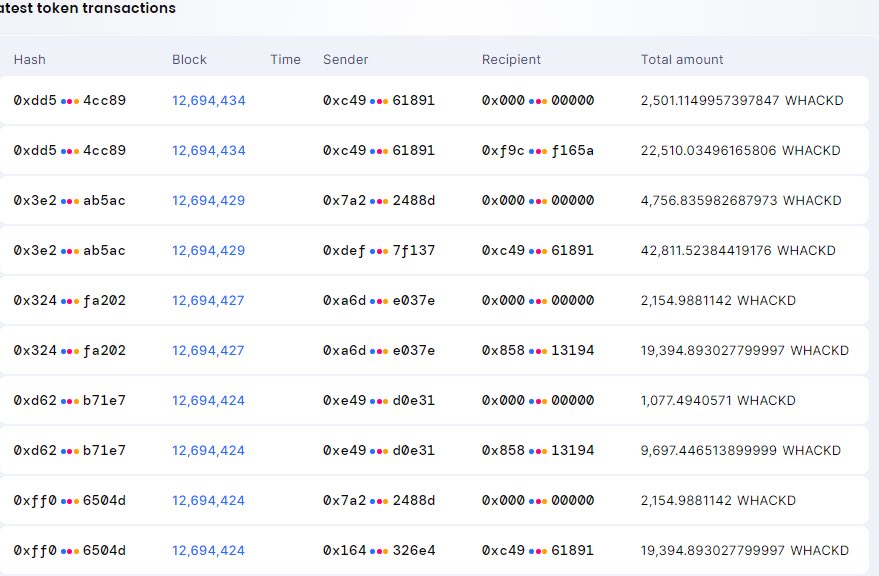
Task: Open block 12,694,427 in the 0x858…13194 recipient row
Action: (x=208, y=351)
